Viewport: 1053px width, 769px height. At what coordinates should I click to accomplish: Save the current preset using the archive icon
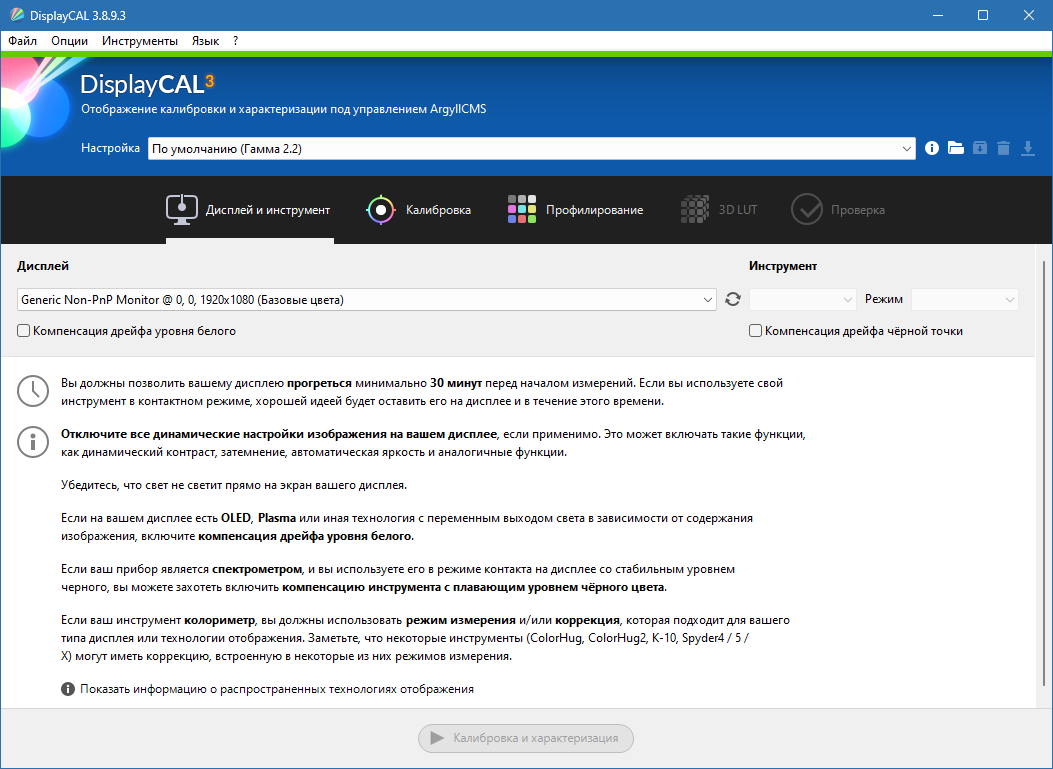tap(979, 147)
